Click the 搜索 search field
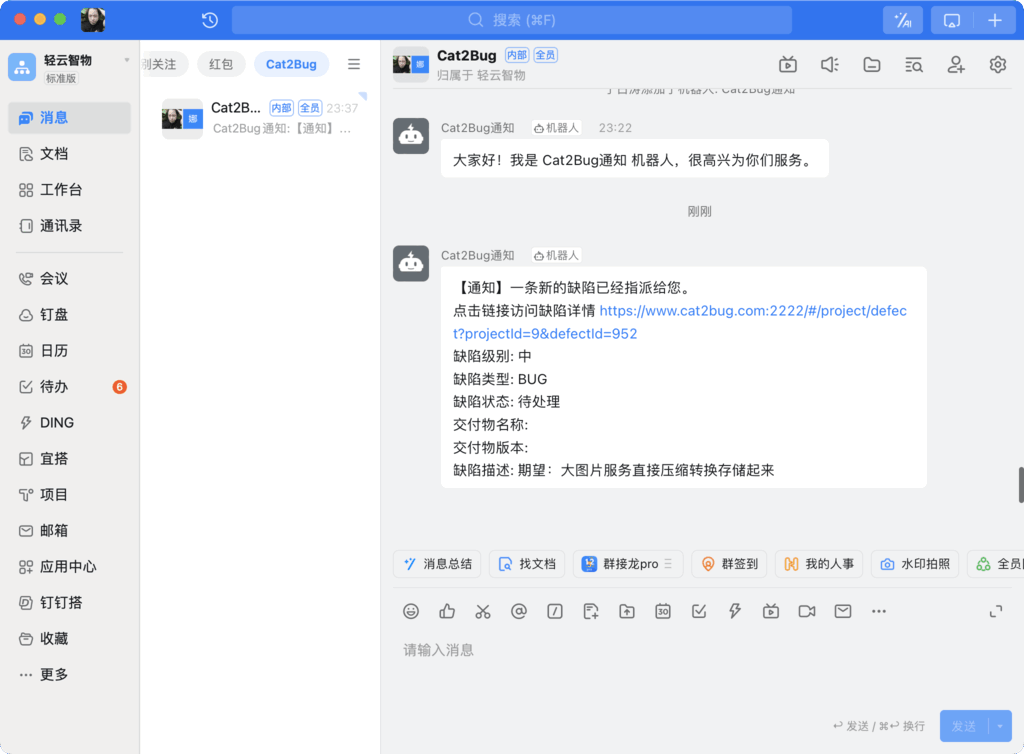This screenshot has width=1024, height=754. click(x=512, y=20)
